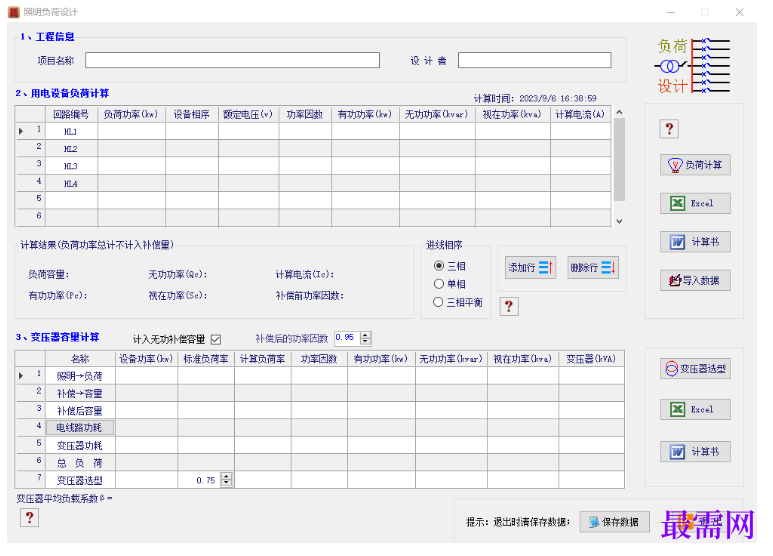Select the WL1 circuit row cell

71,132
